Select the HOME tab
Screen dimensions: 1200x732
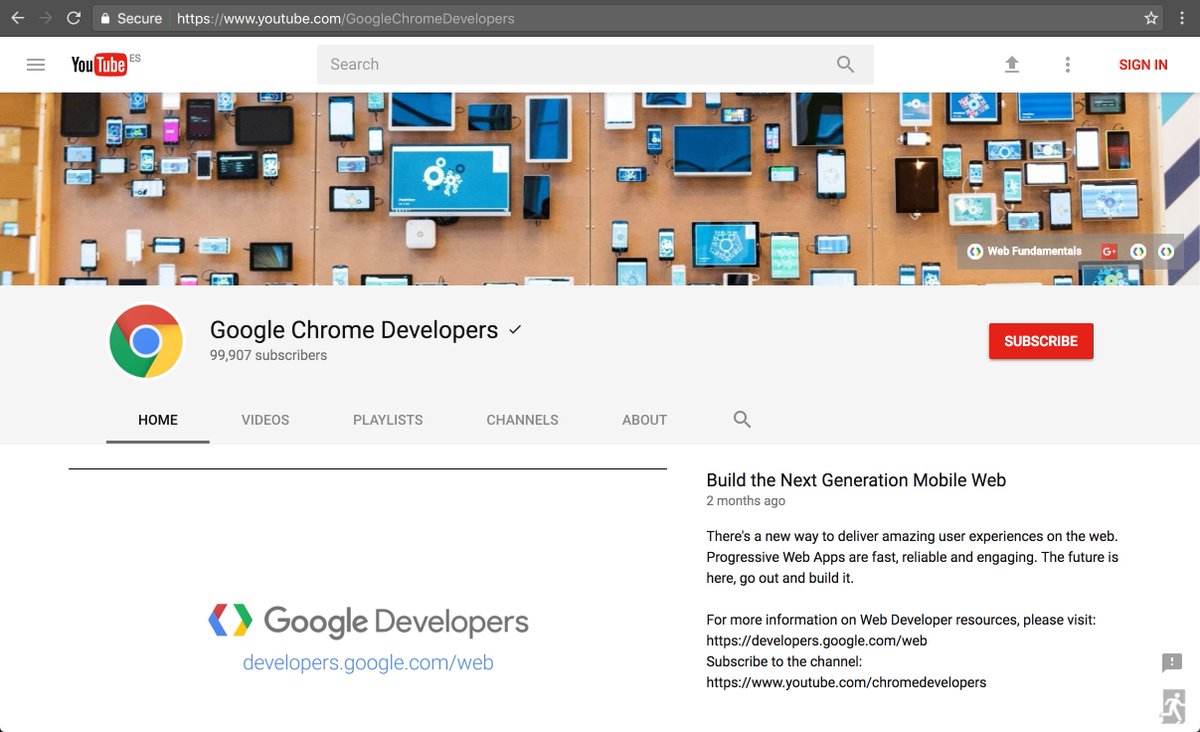coord(158,420)
